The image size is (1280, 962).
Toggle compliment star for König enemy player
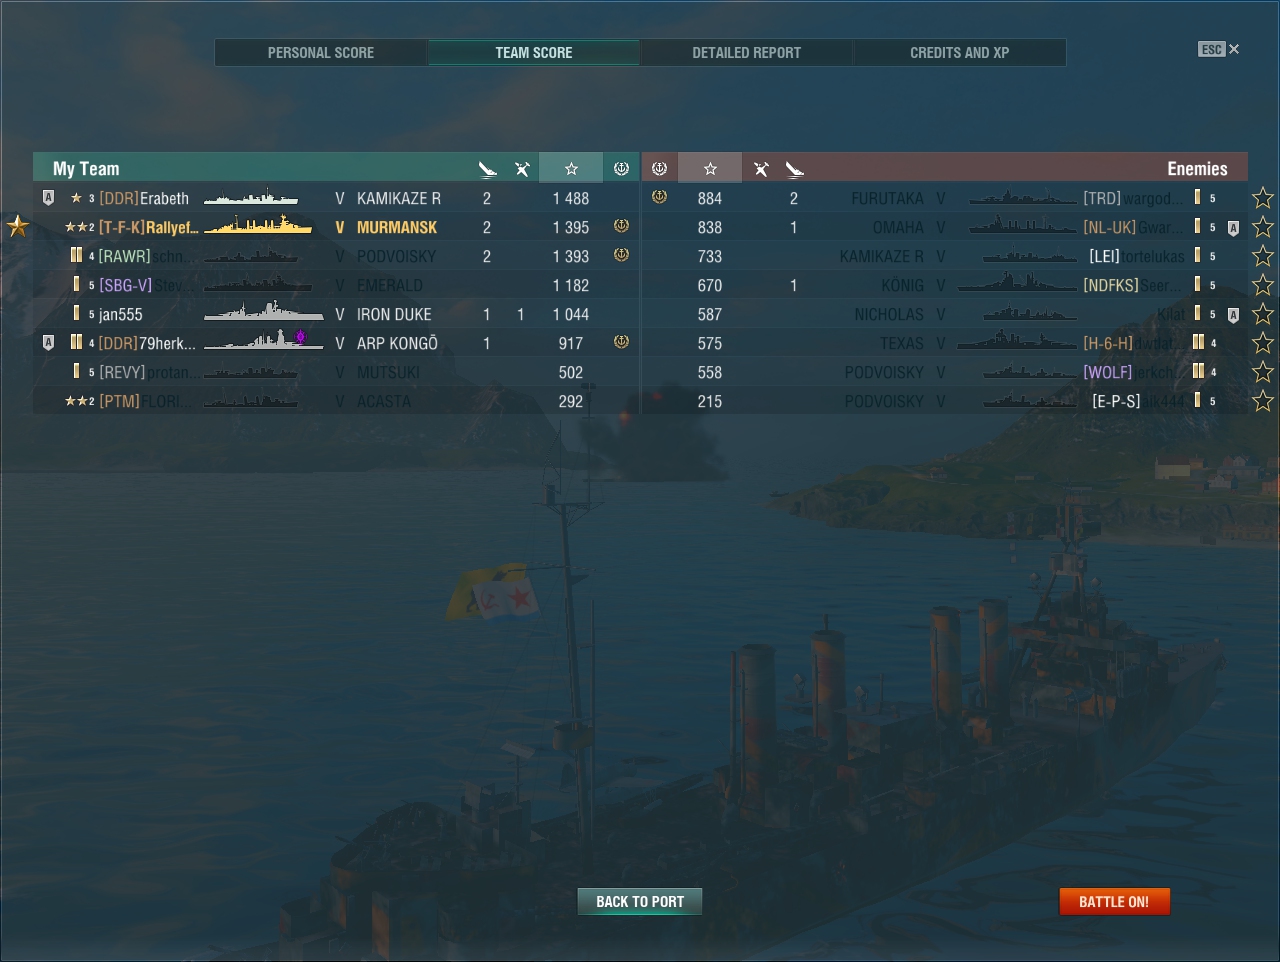pos(1263,285)
